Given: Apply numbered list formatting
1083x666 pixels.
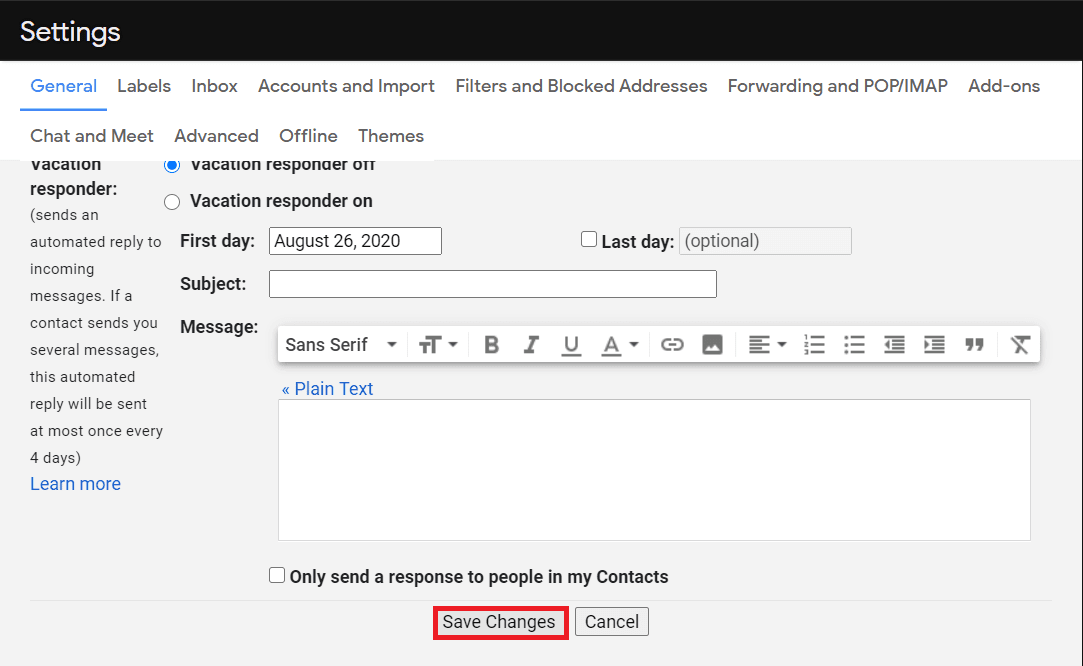Looking at the screenshot, I should tap(814, 344).
